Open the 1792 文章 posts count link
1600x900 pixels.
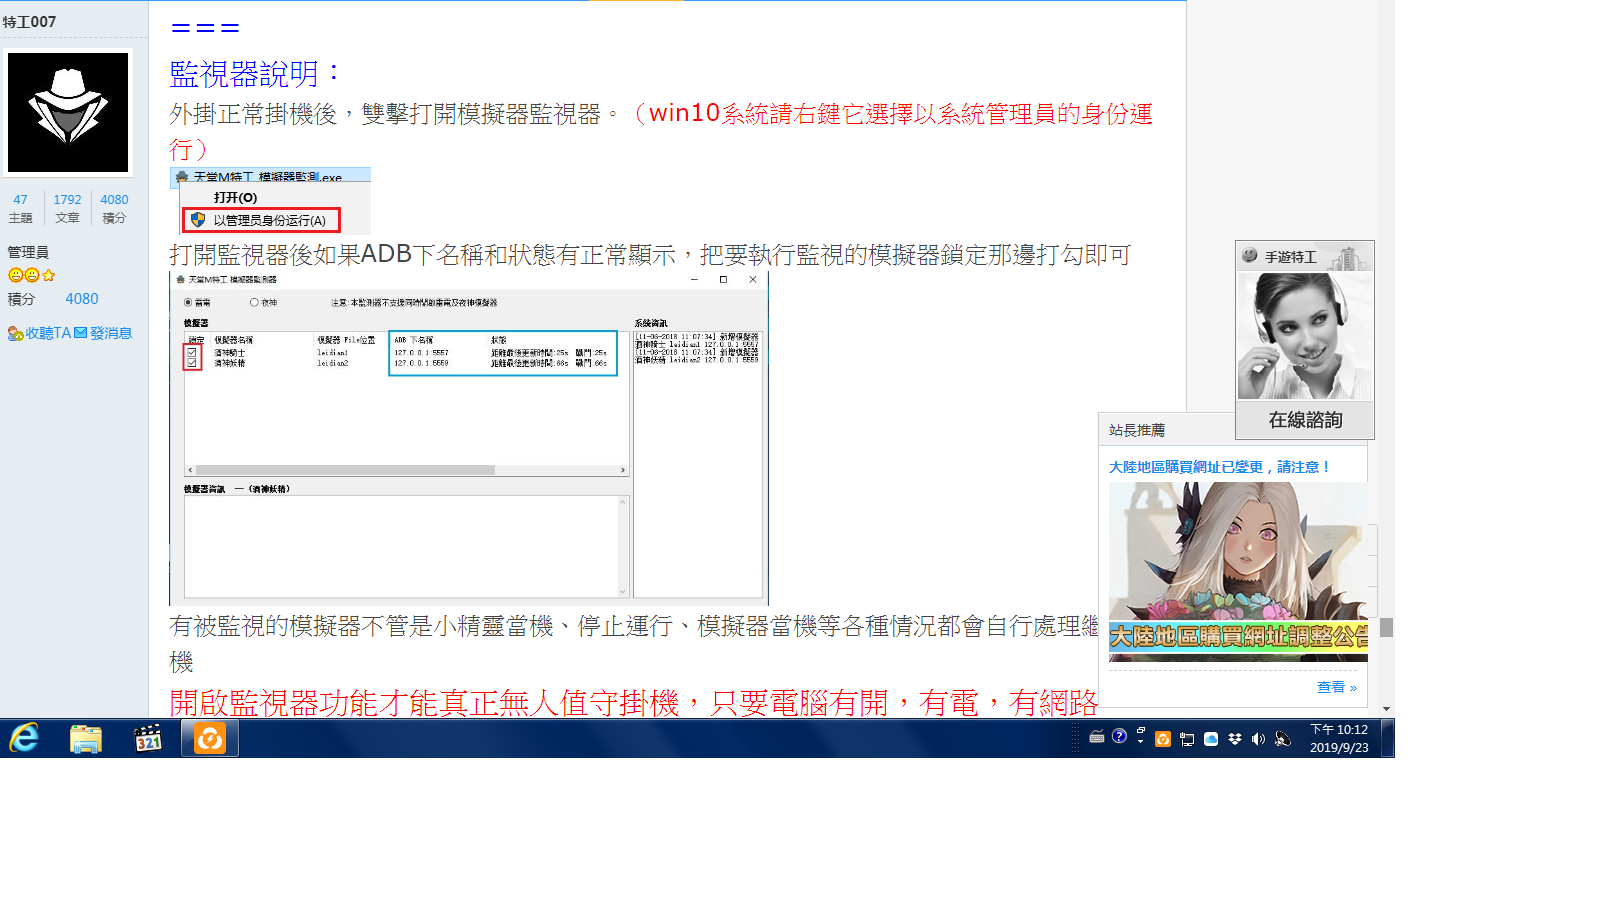(67, 208)
